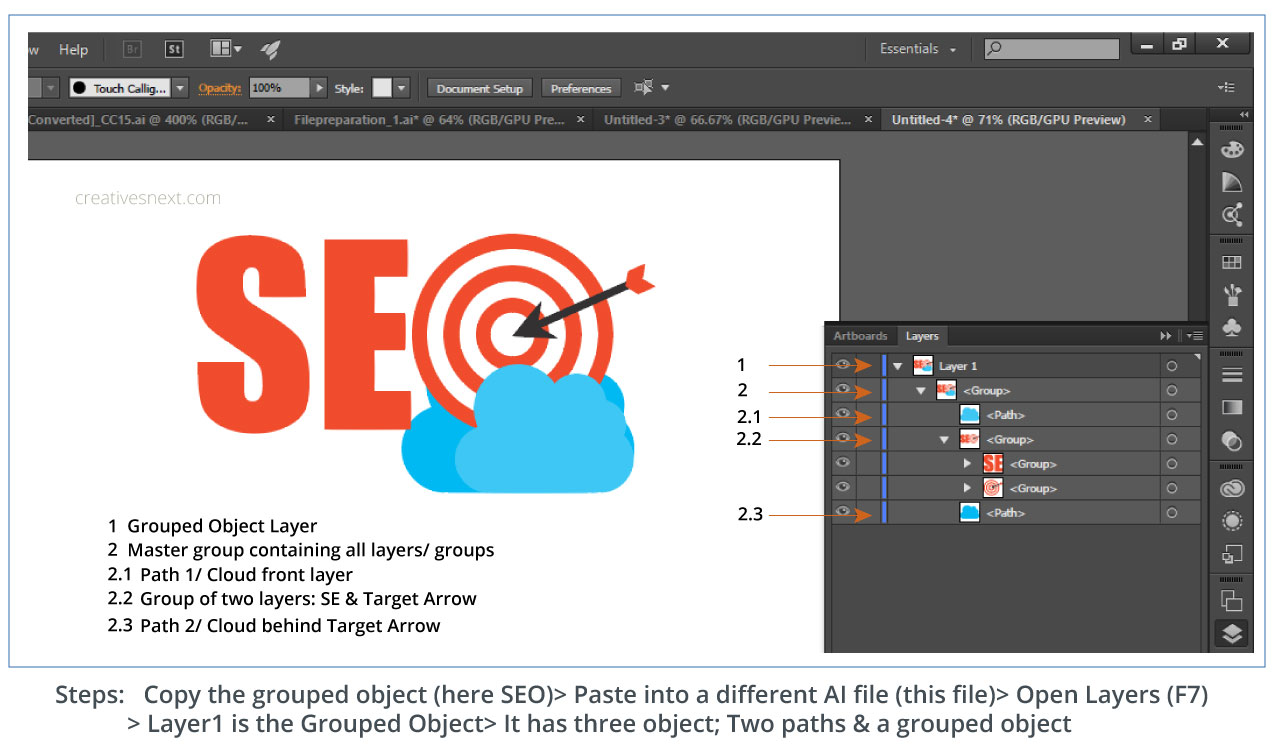Click the Document Setup button
The image size is (1280, 756).
click(480, 87)
